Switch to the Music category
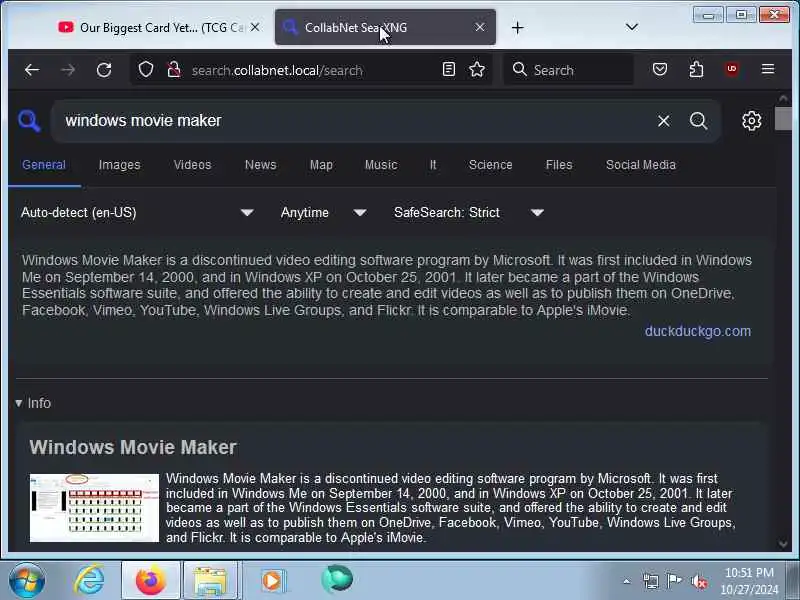 click(x=381, y=165)
